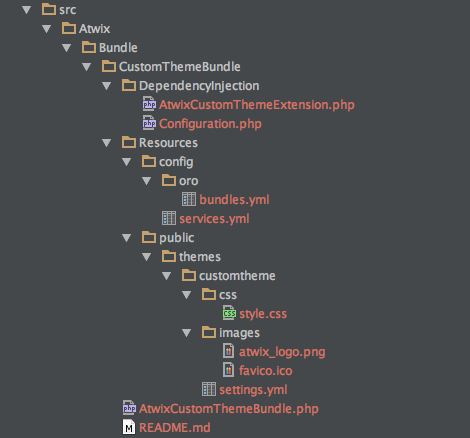Select the markdown icon next to README.md
This screenshot has height=438, width=470.
[129, 427]
